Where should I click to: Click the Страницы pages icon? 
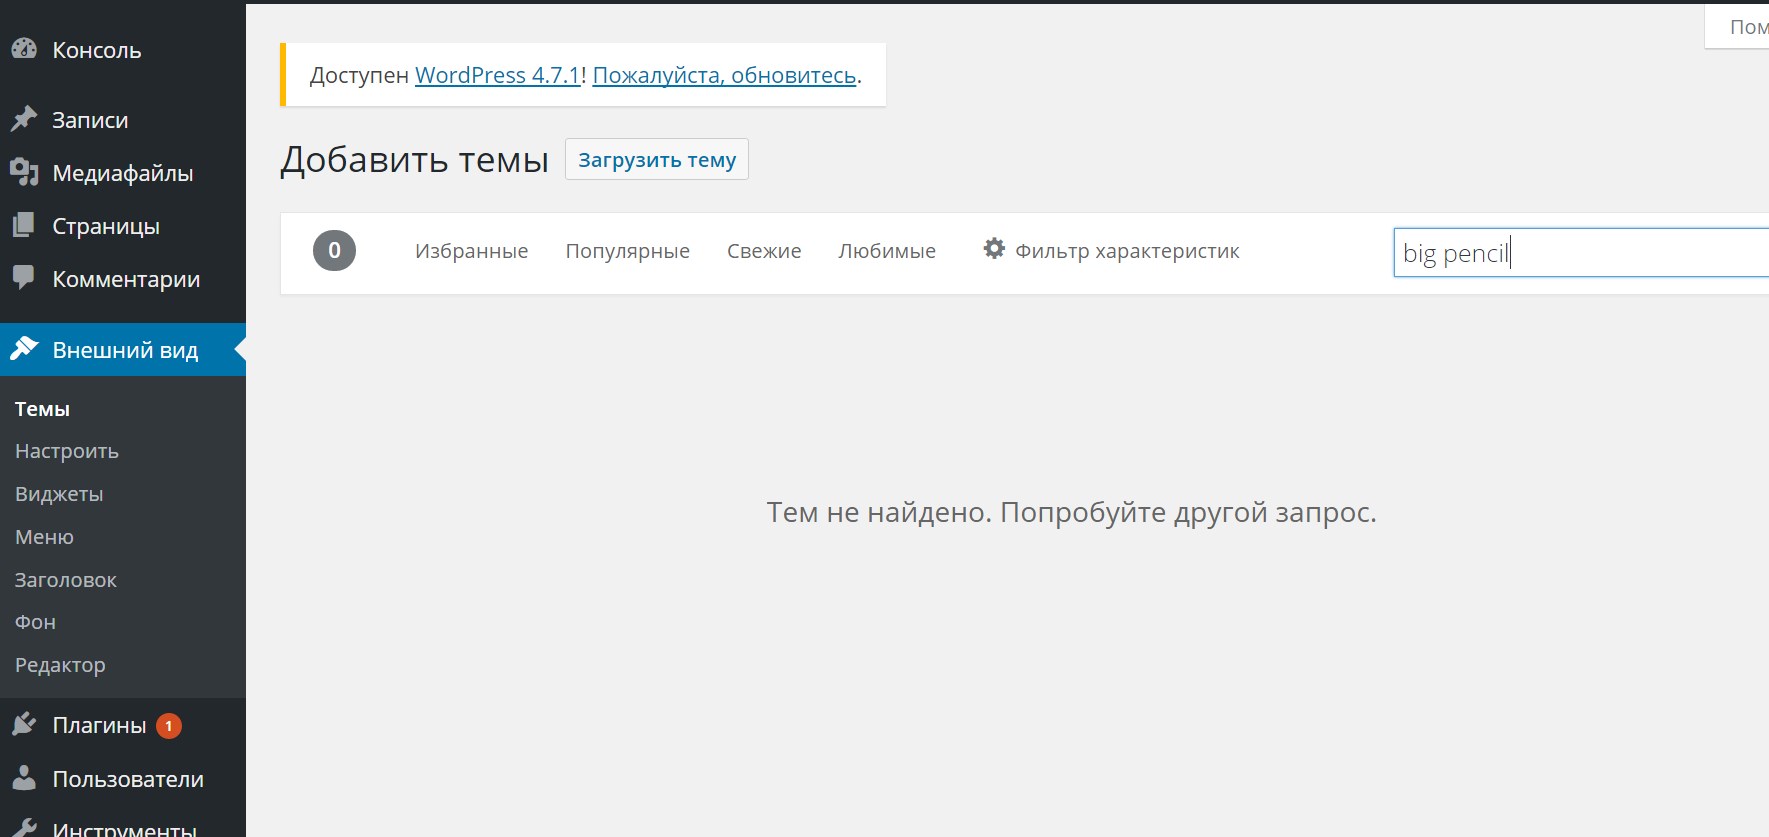pyautogui.click(x=24, y=225)
